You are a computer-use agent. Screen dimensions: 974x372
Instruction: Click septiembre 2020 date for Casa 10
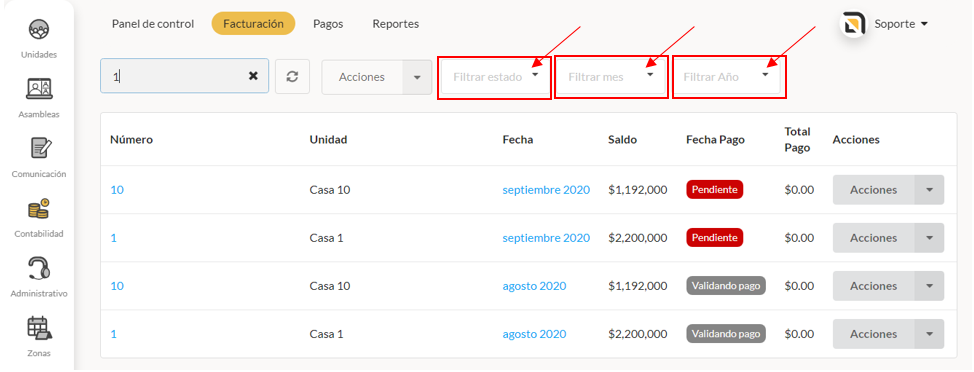coord(546,190)
